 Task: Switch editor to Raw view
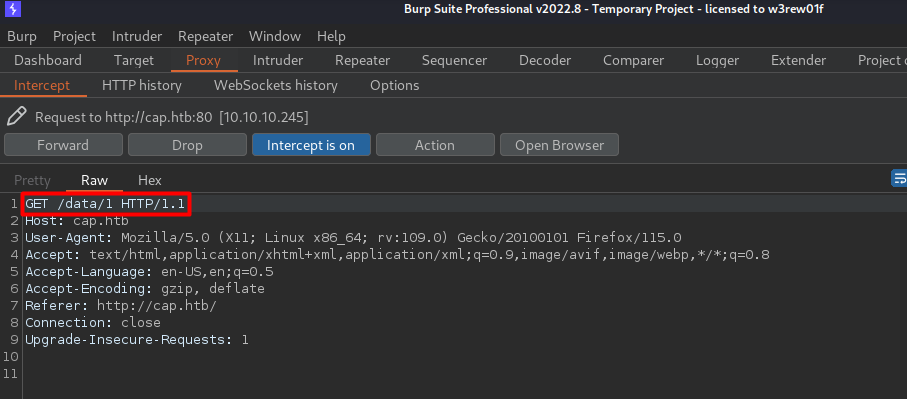[x=94, y=180]
